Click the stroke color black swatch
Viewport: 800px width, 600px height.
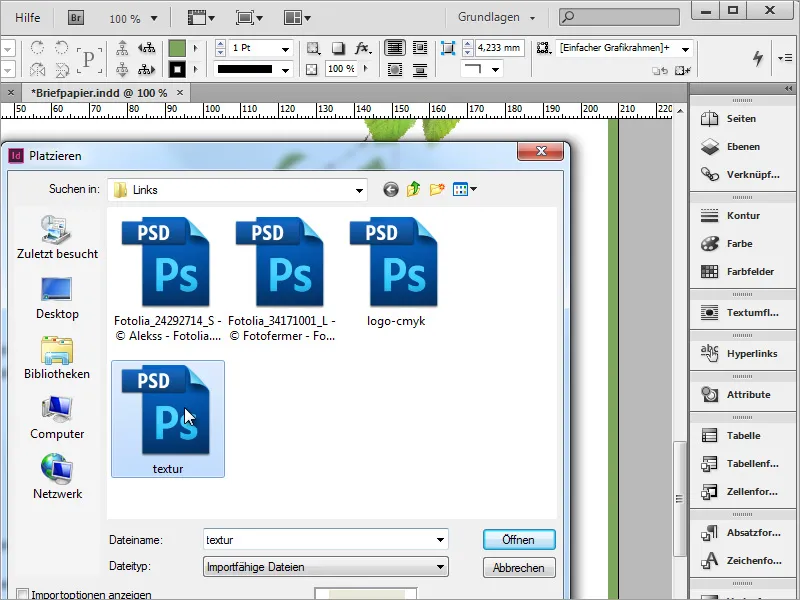(x=177, y=69)
